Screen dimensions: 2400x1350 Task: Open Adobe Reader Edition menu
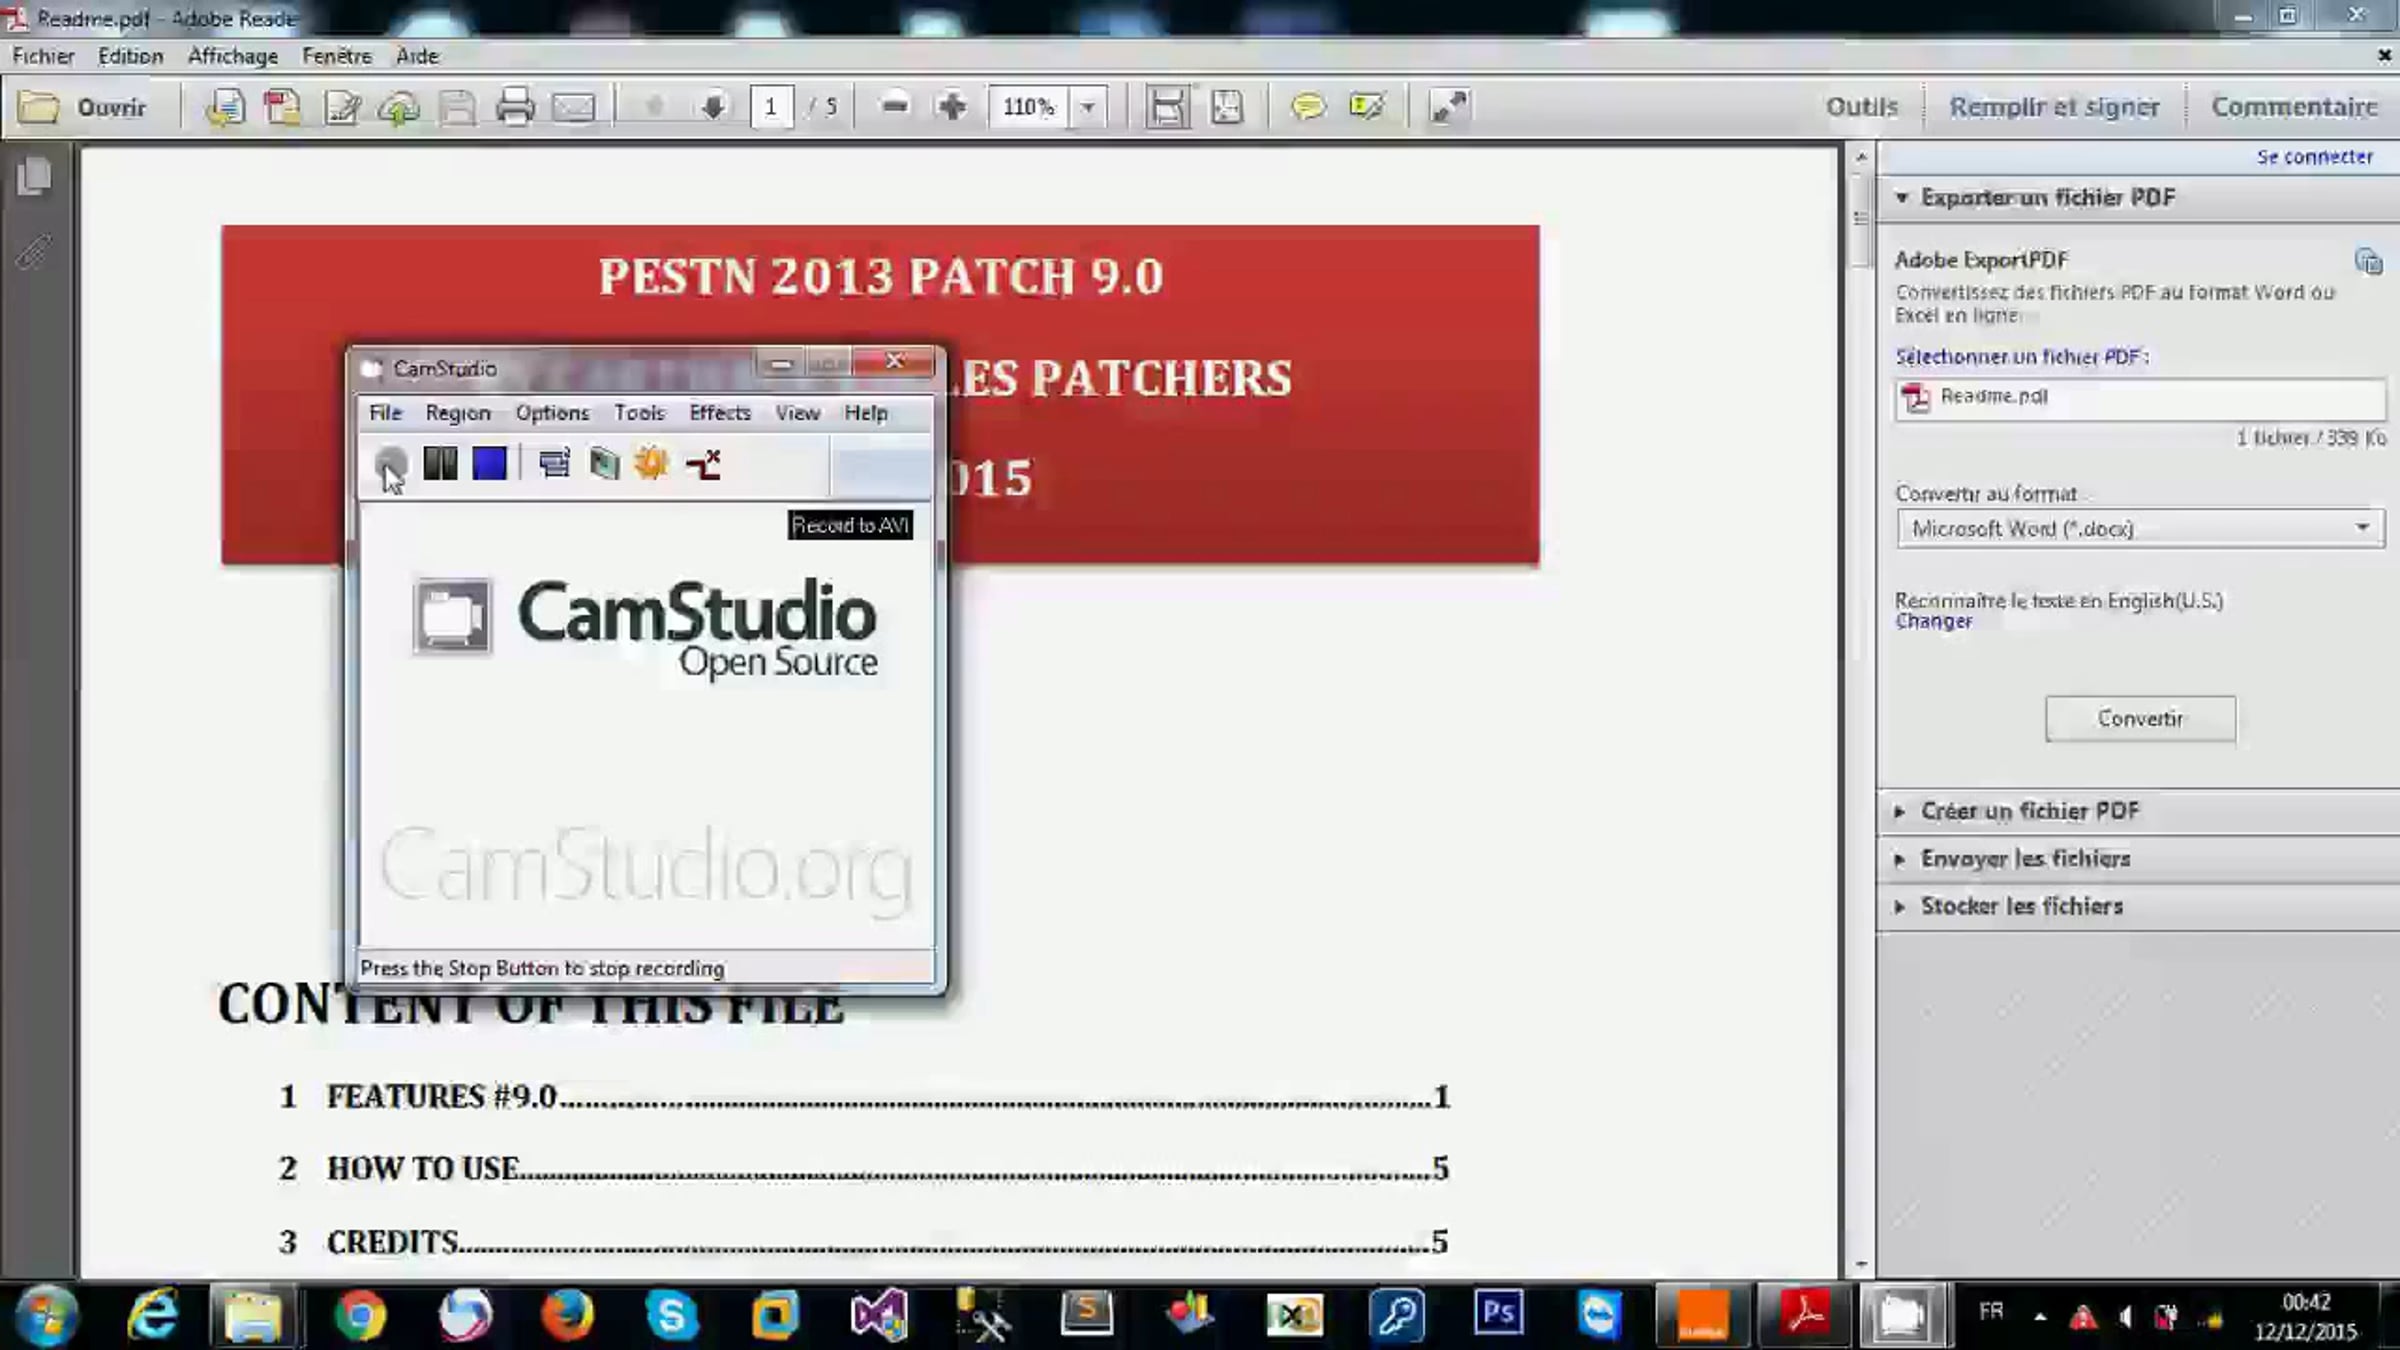pos(130,56)
